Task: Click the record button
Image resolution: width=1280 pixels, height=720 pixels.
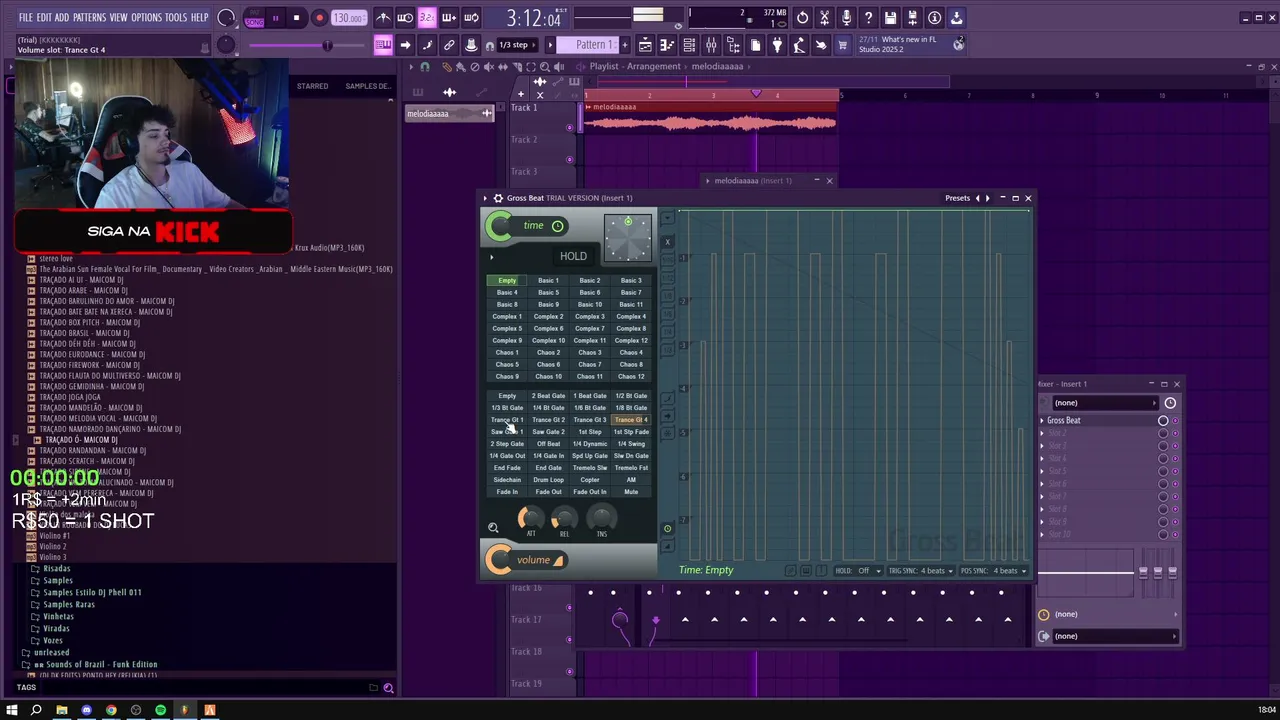Action: point(319,18)
